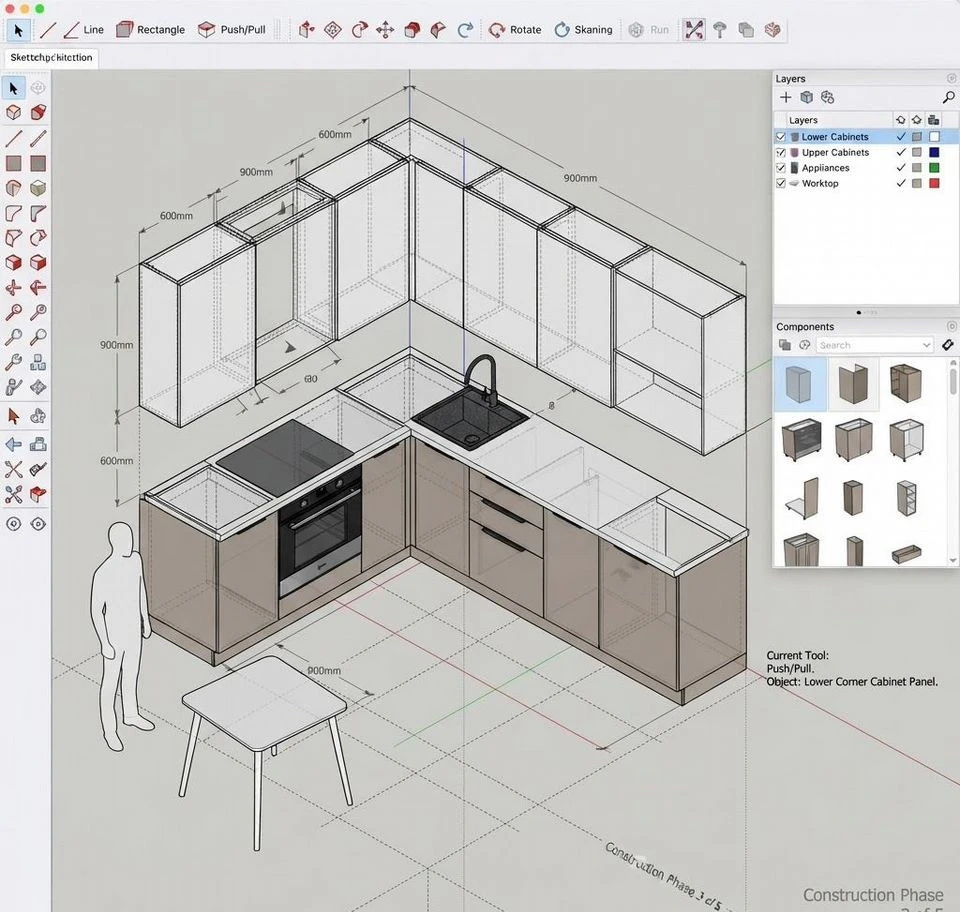This screenshot has width=960, height=912.
Task: Open the Layers panel options circle button
Action: (951, 78)
